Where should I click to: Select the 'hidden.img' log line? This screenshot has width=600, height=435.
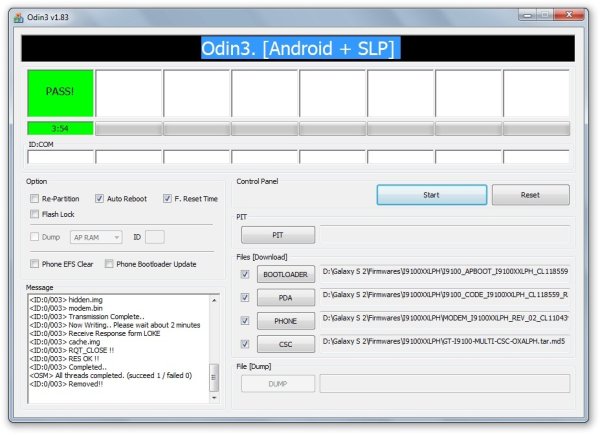click(66, 300)
